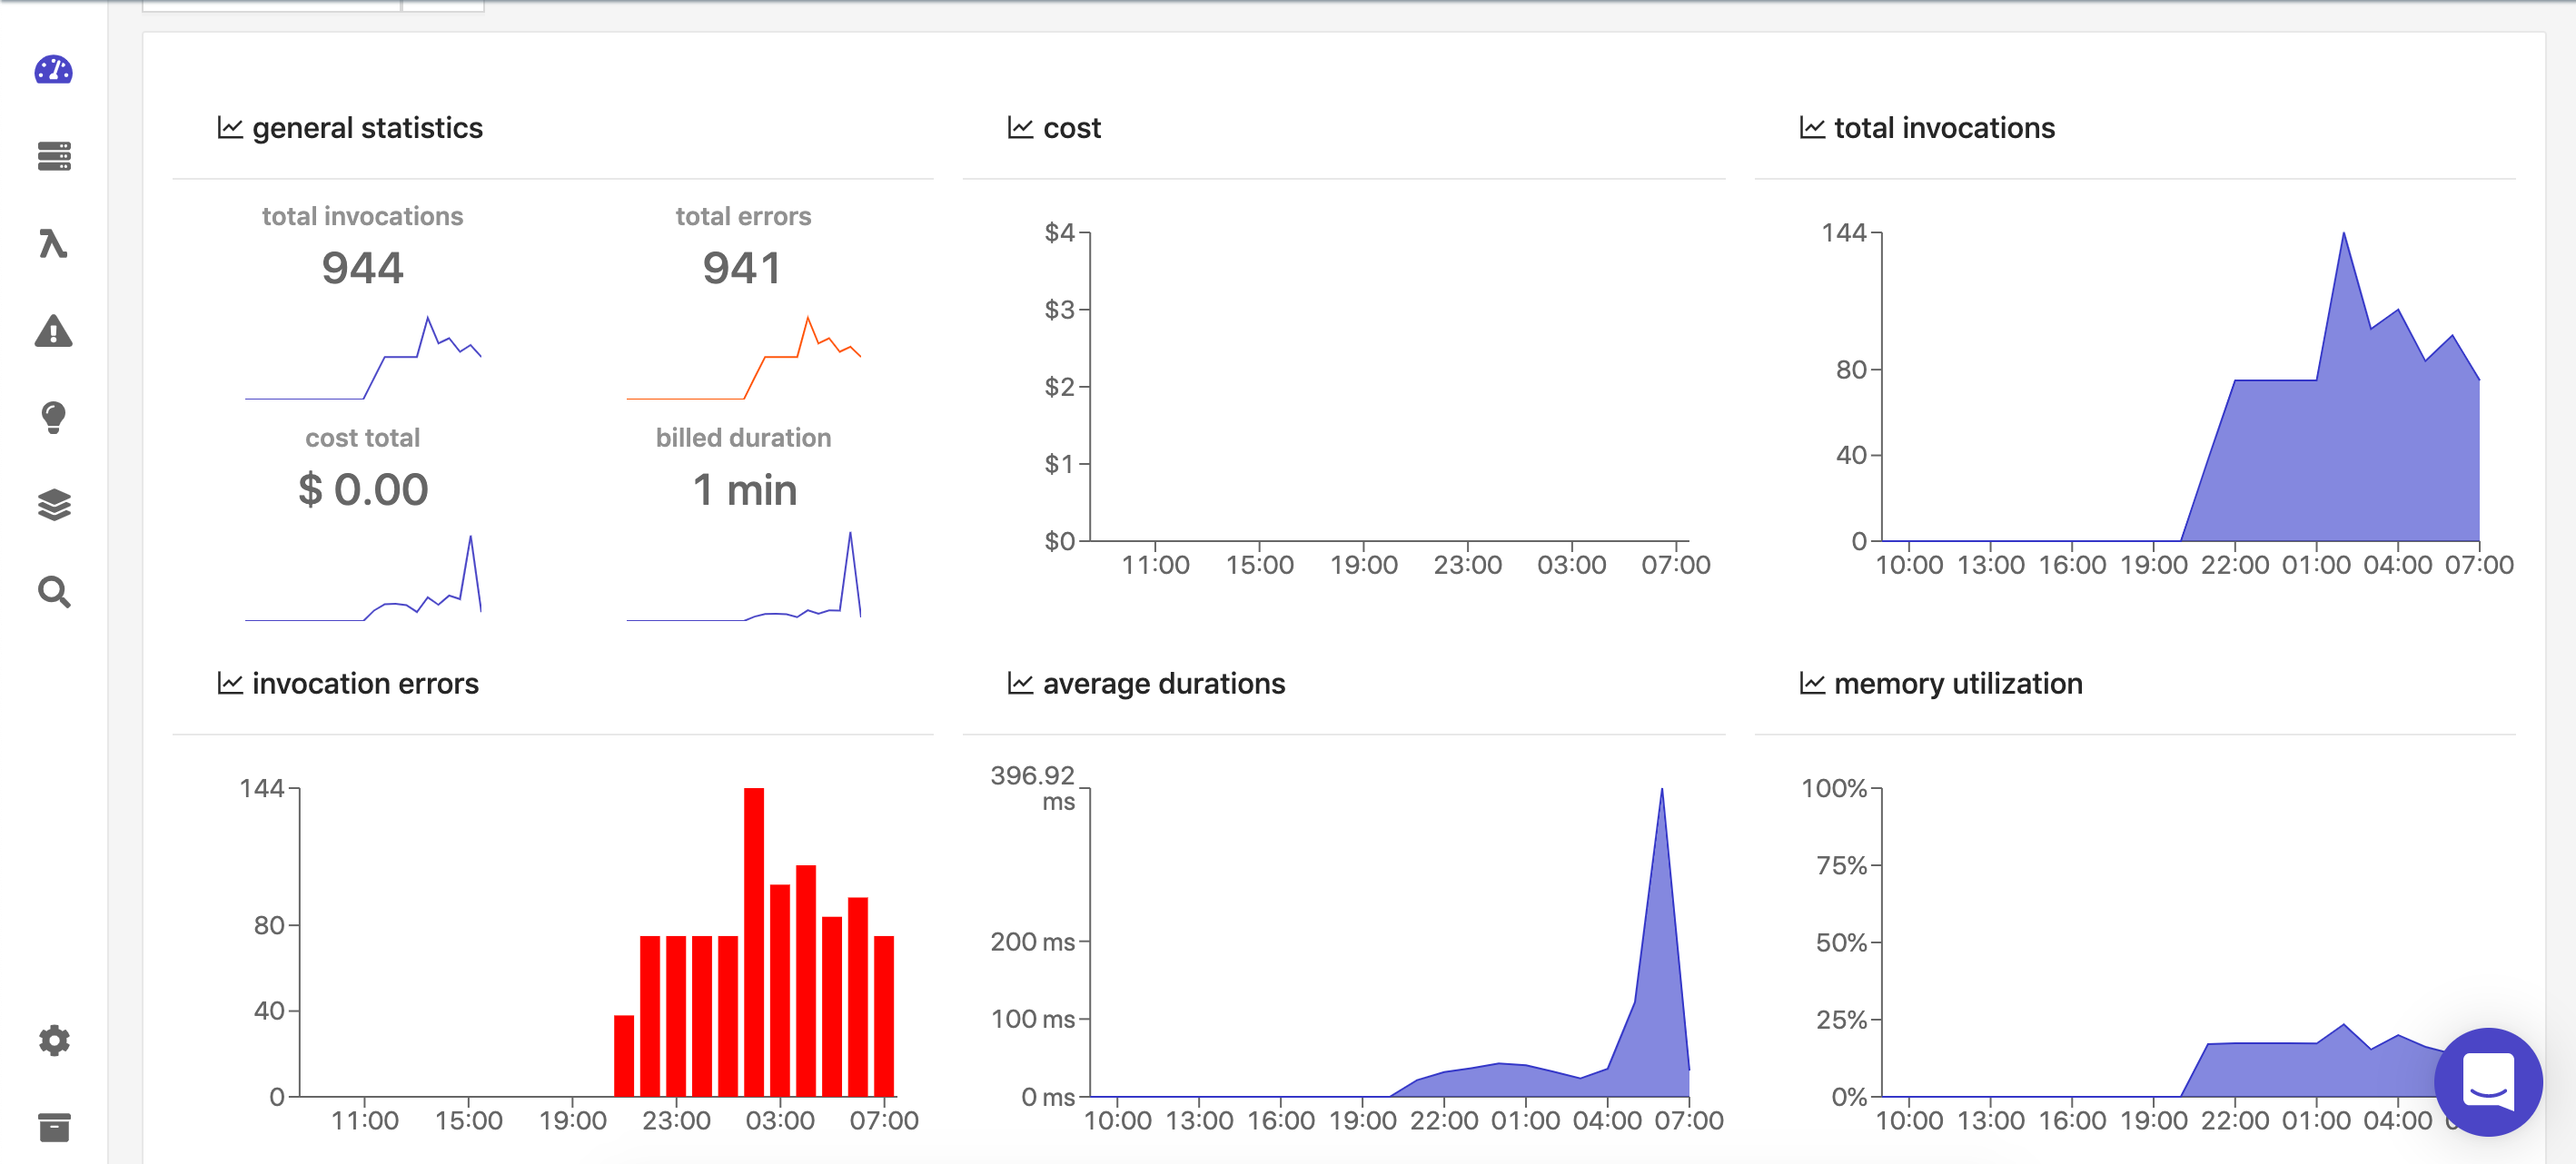Click the cost widget heading
The width and height of the screenshot is (2576, 1164).
coord(1072,128)
